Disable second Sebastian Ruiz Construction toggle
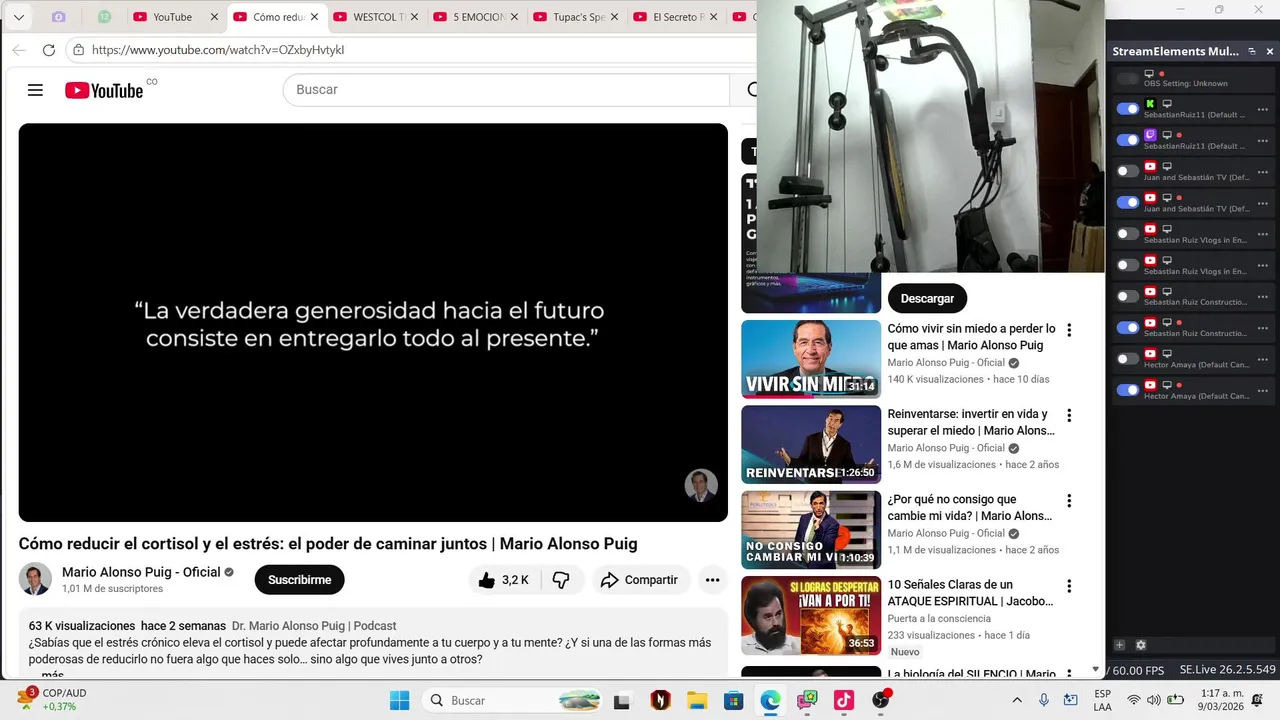 [x=1128, y=327]
